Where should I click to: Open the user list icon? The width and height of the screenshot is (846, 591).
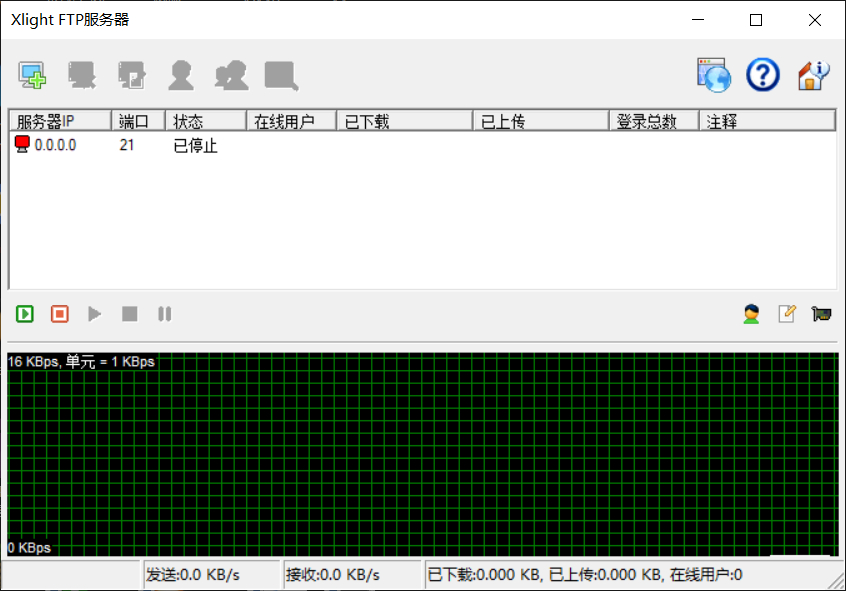751,314
